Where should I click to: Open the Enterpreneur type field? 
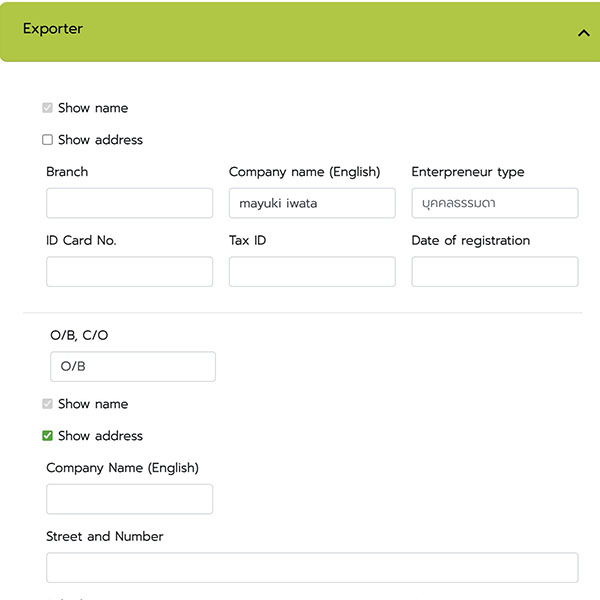point(494,203)
